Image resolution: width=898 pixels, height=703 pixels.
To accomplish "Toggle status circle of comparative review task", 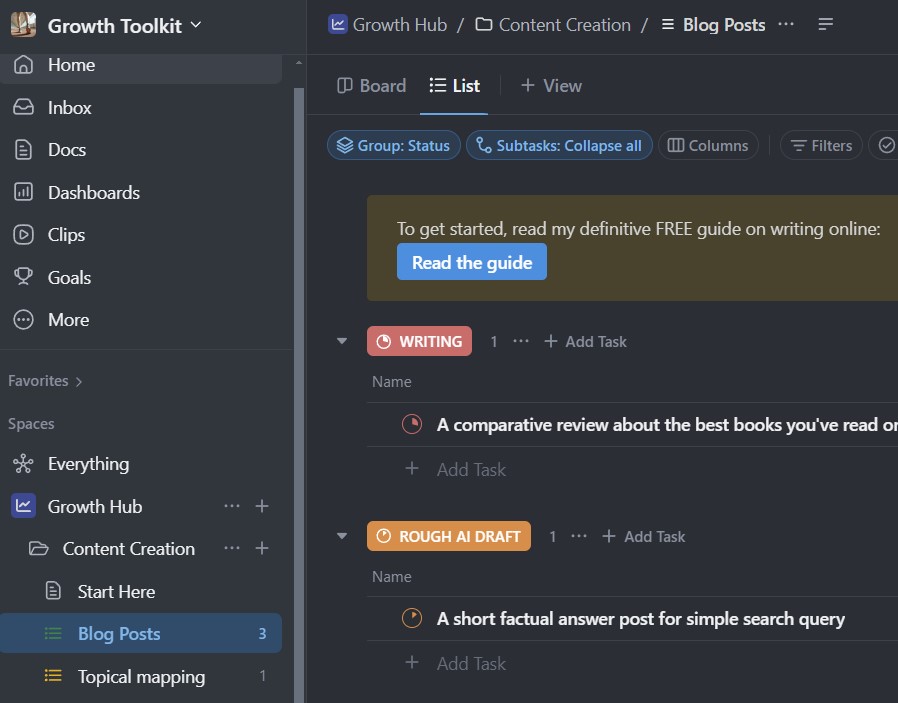I will (411, 425).
